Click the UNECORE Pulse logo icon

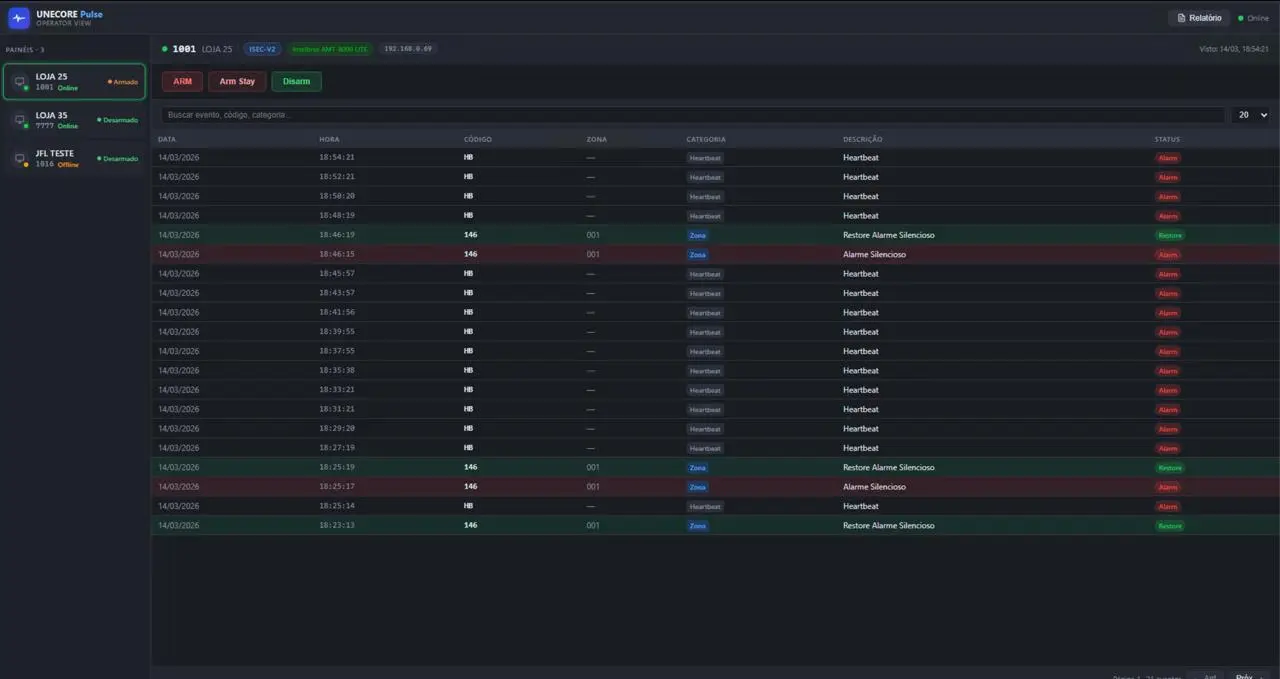19,18
